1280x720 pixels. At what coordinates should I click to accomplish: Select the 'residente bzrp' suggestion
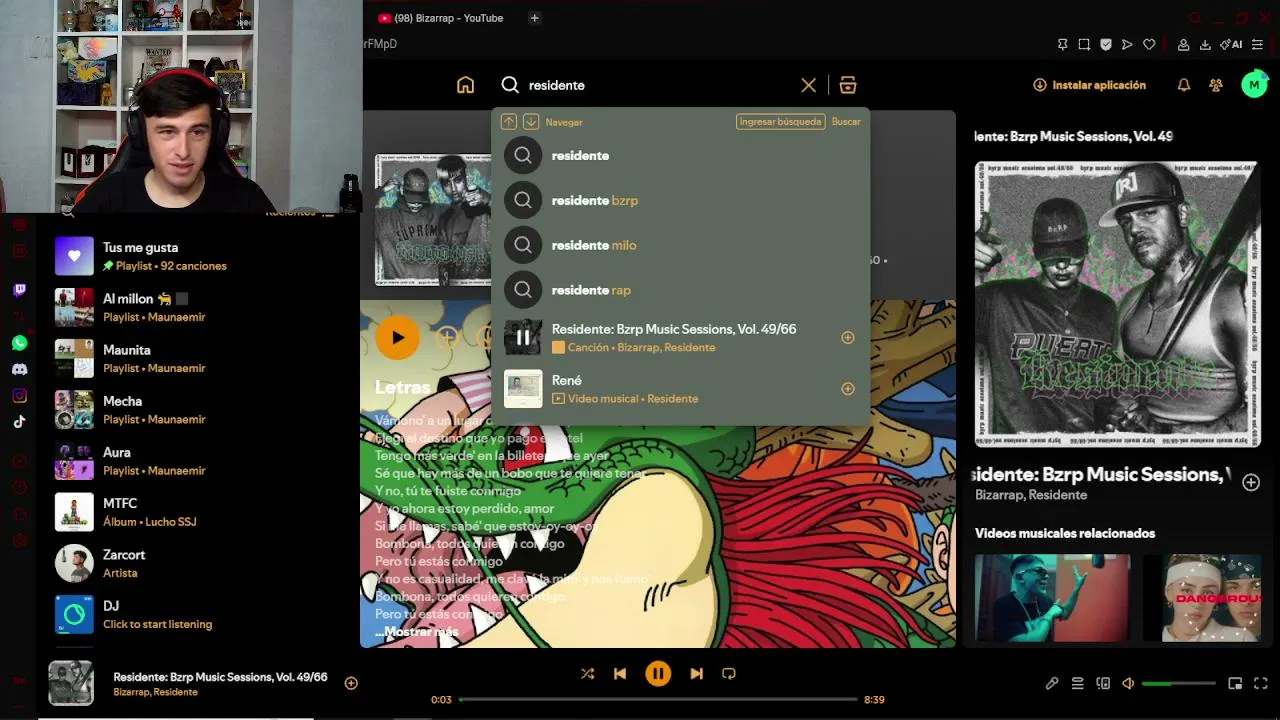coord(681,200)
